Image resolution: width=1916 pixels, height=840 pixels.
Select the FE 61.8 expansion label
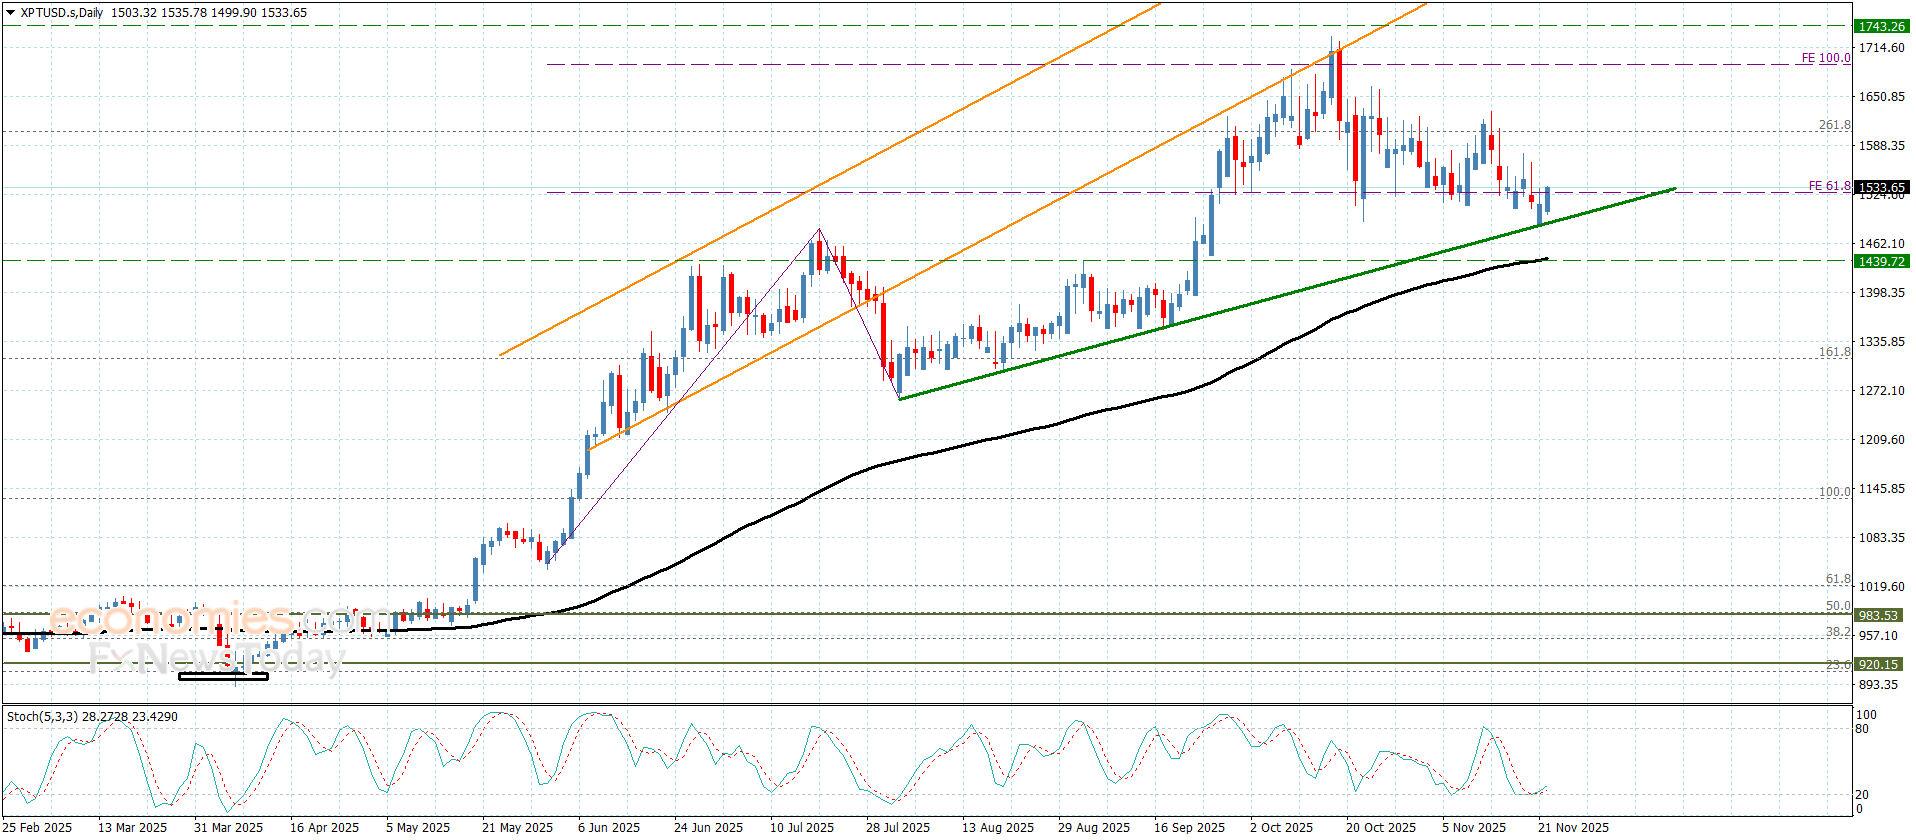pos(1829,186)
